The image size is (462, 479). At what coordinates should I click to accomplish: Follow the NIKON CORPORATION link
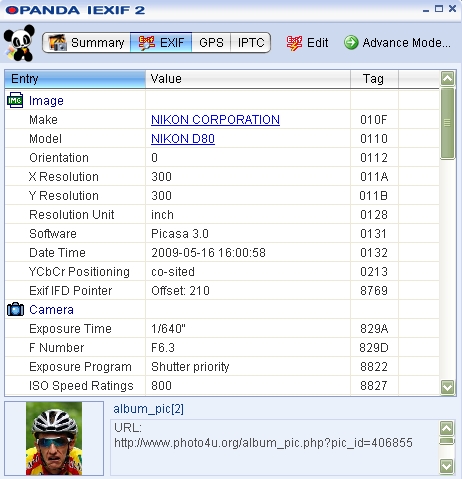tap(215, 119)
